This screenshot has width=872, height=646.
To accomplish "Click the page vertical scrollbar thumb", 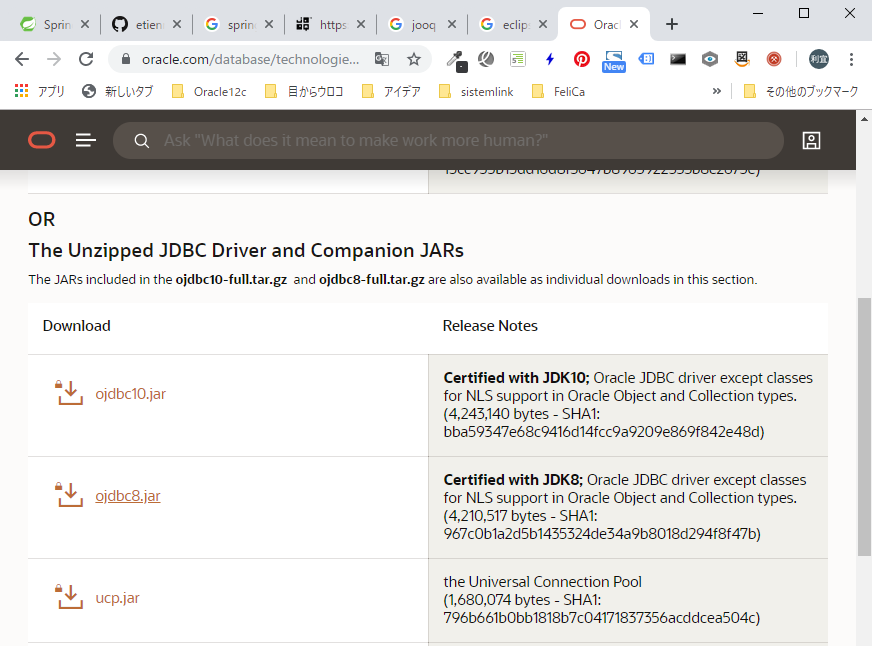I will pos(864,427).
